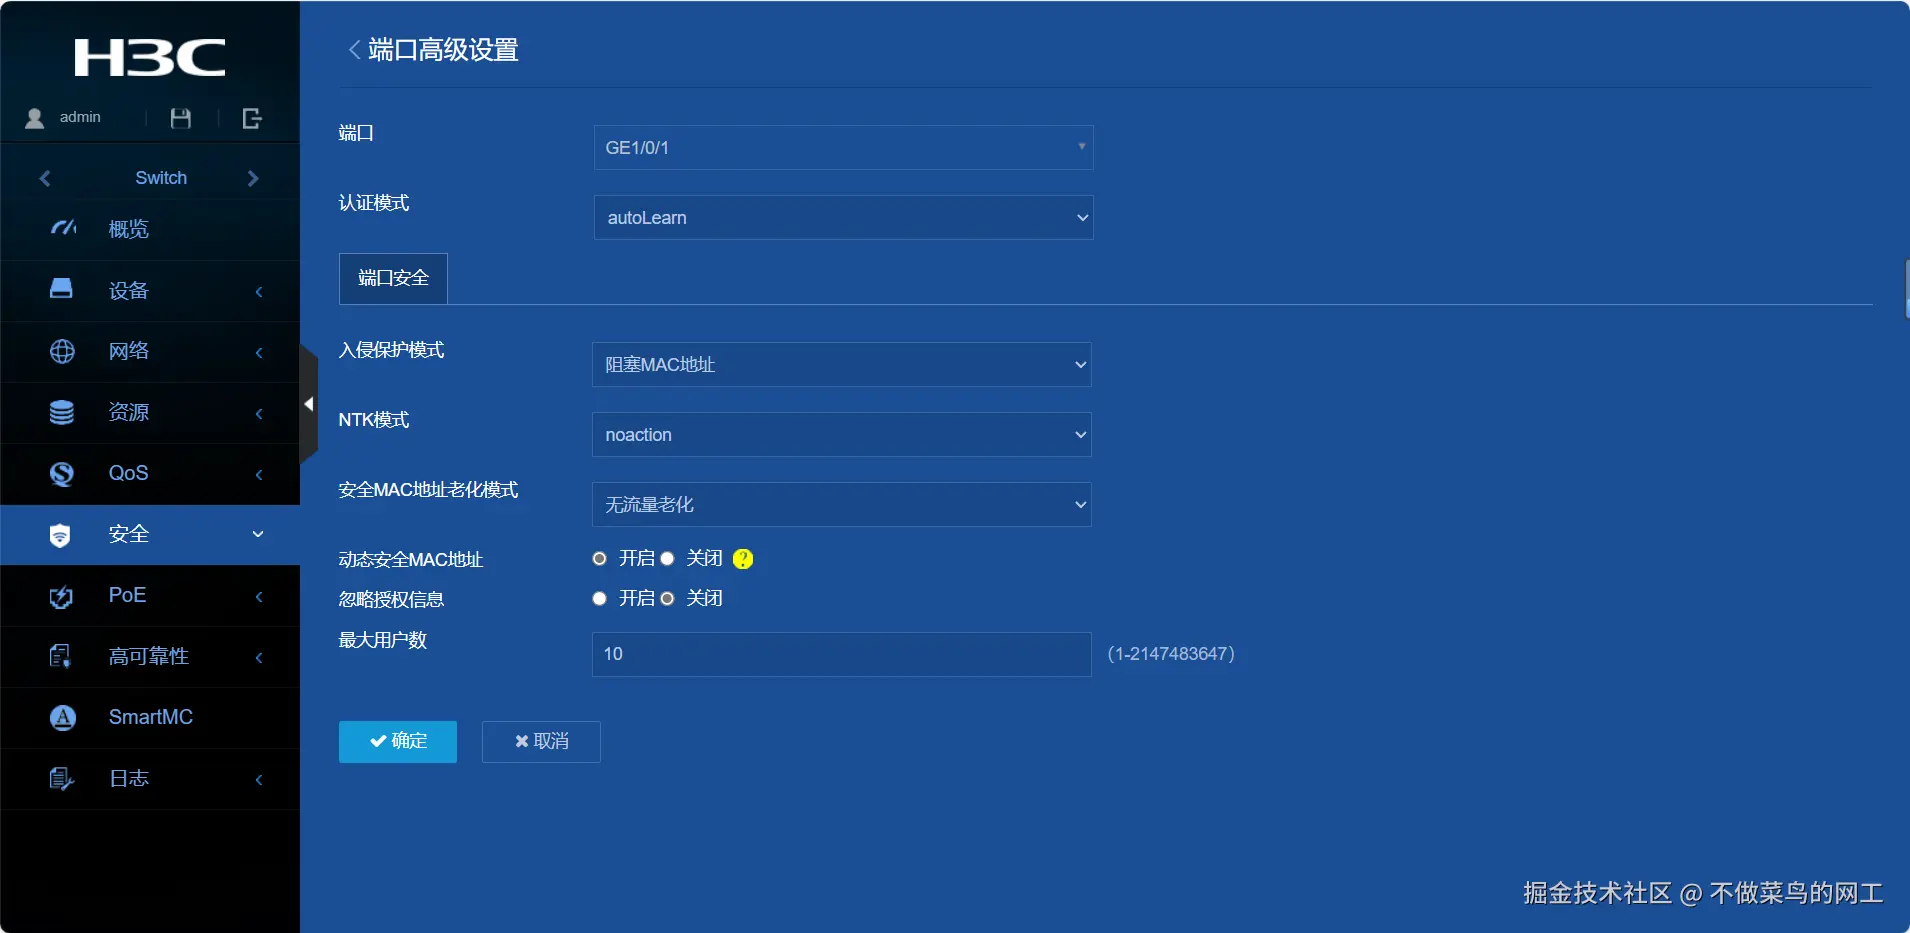Open the NTK模式 dropdown showing noaction
Viewport: 1910px width, 933px height.
click(841, 434)
